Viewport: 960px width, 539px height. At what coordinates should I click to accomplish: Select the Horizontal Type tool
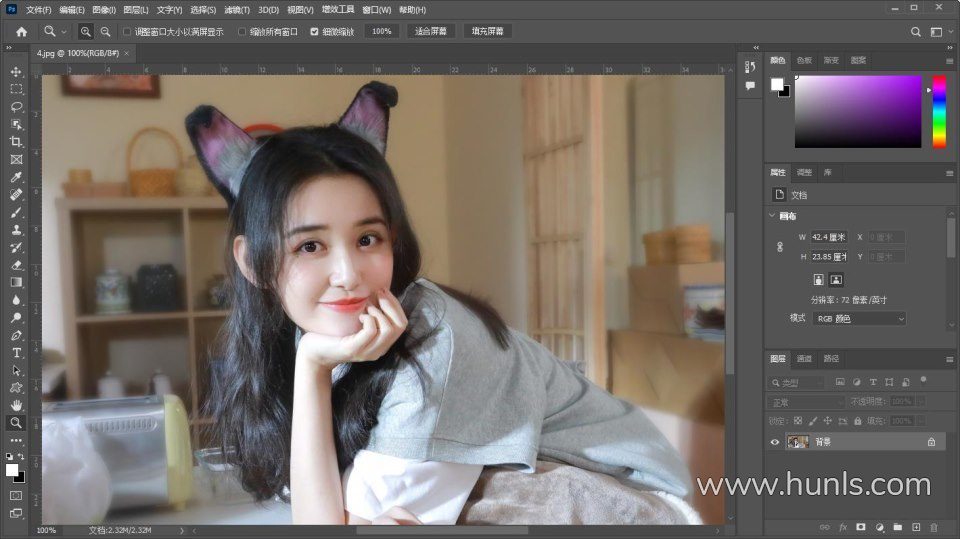tap(17, 353)
